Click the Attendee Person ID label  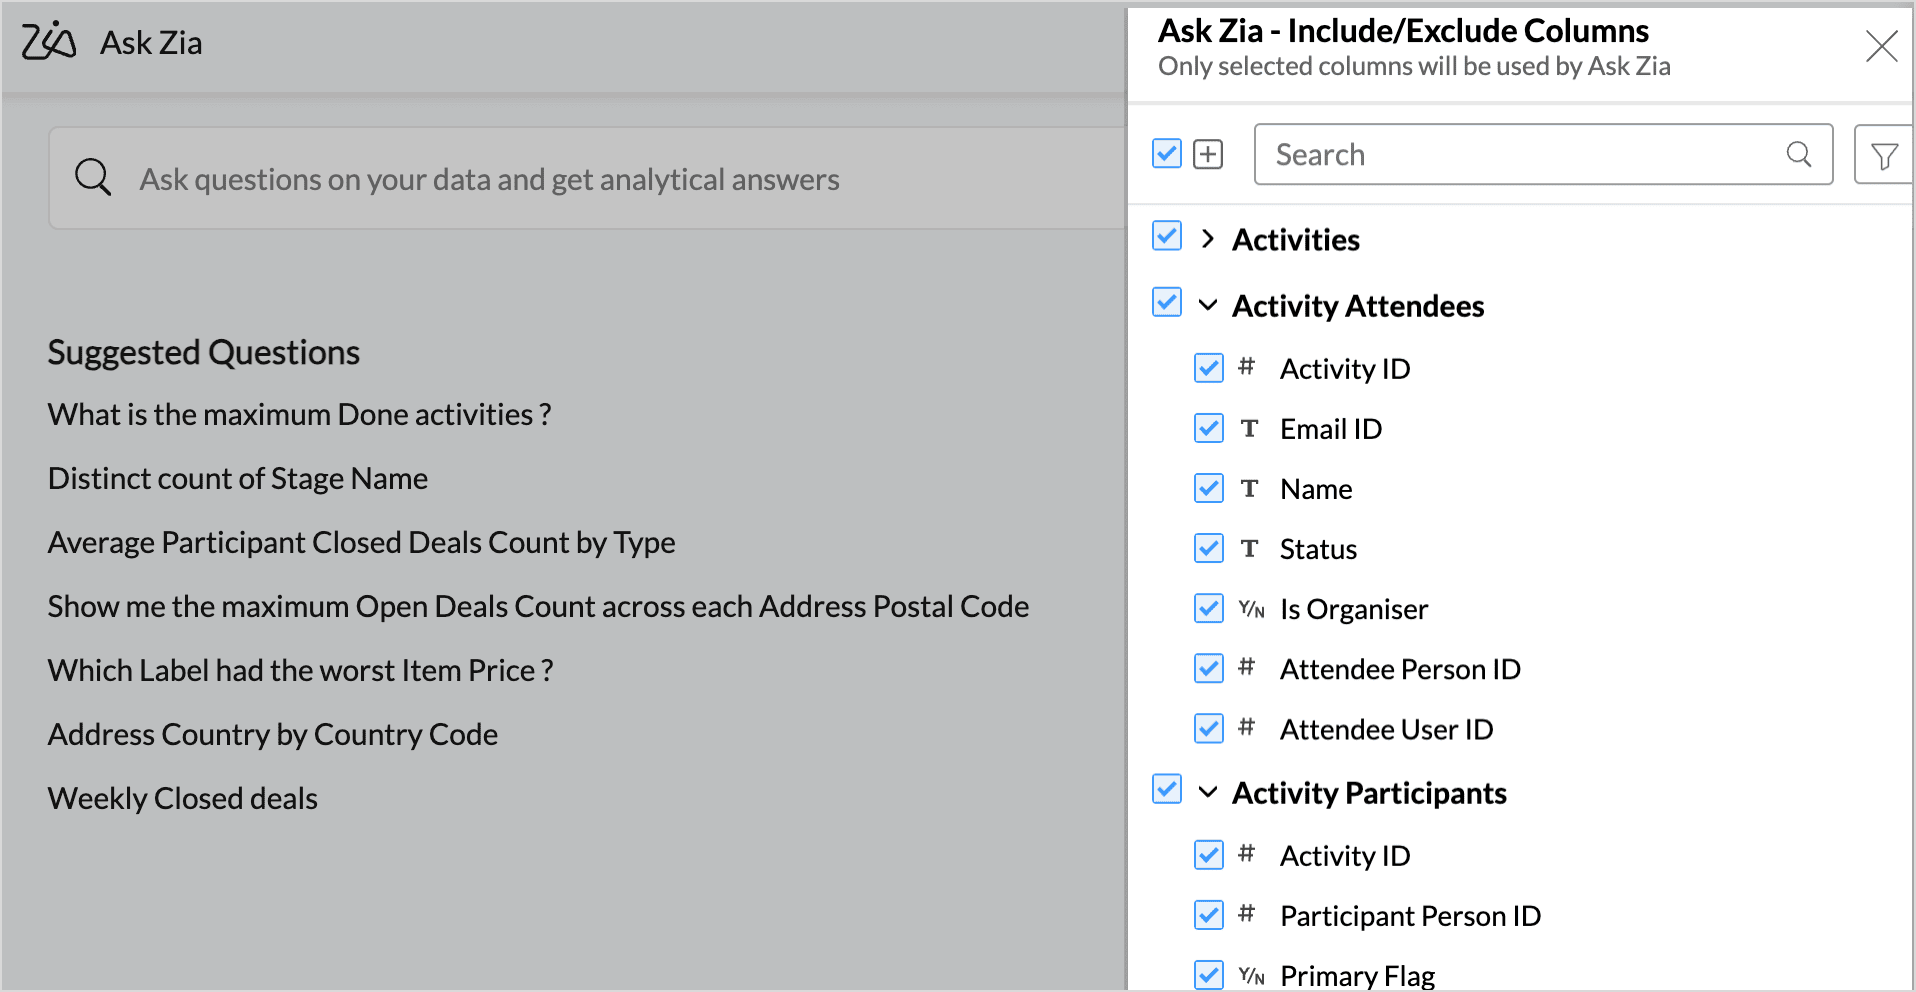(x=1400, y=668)
